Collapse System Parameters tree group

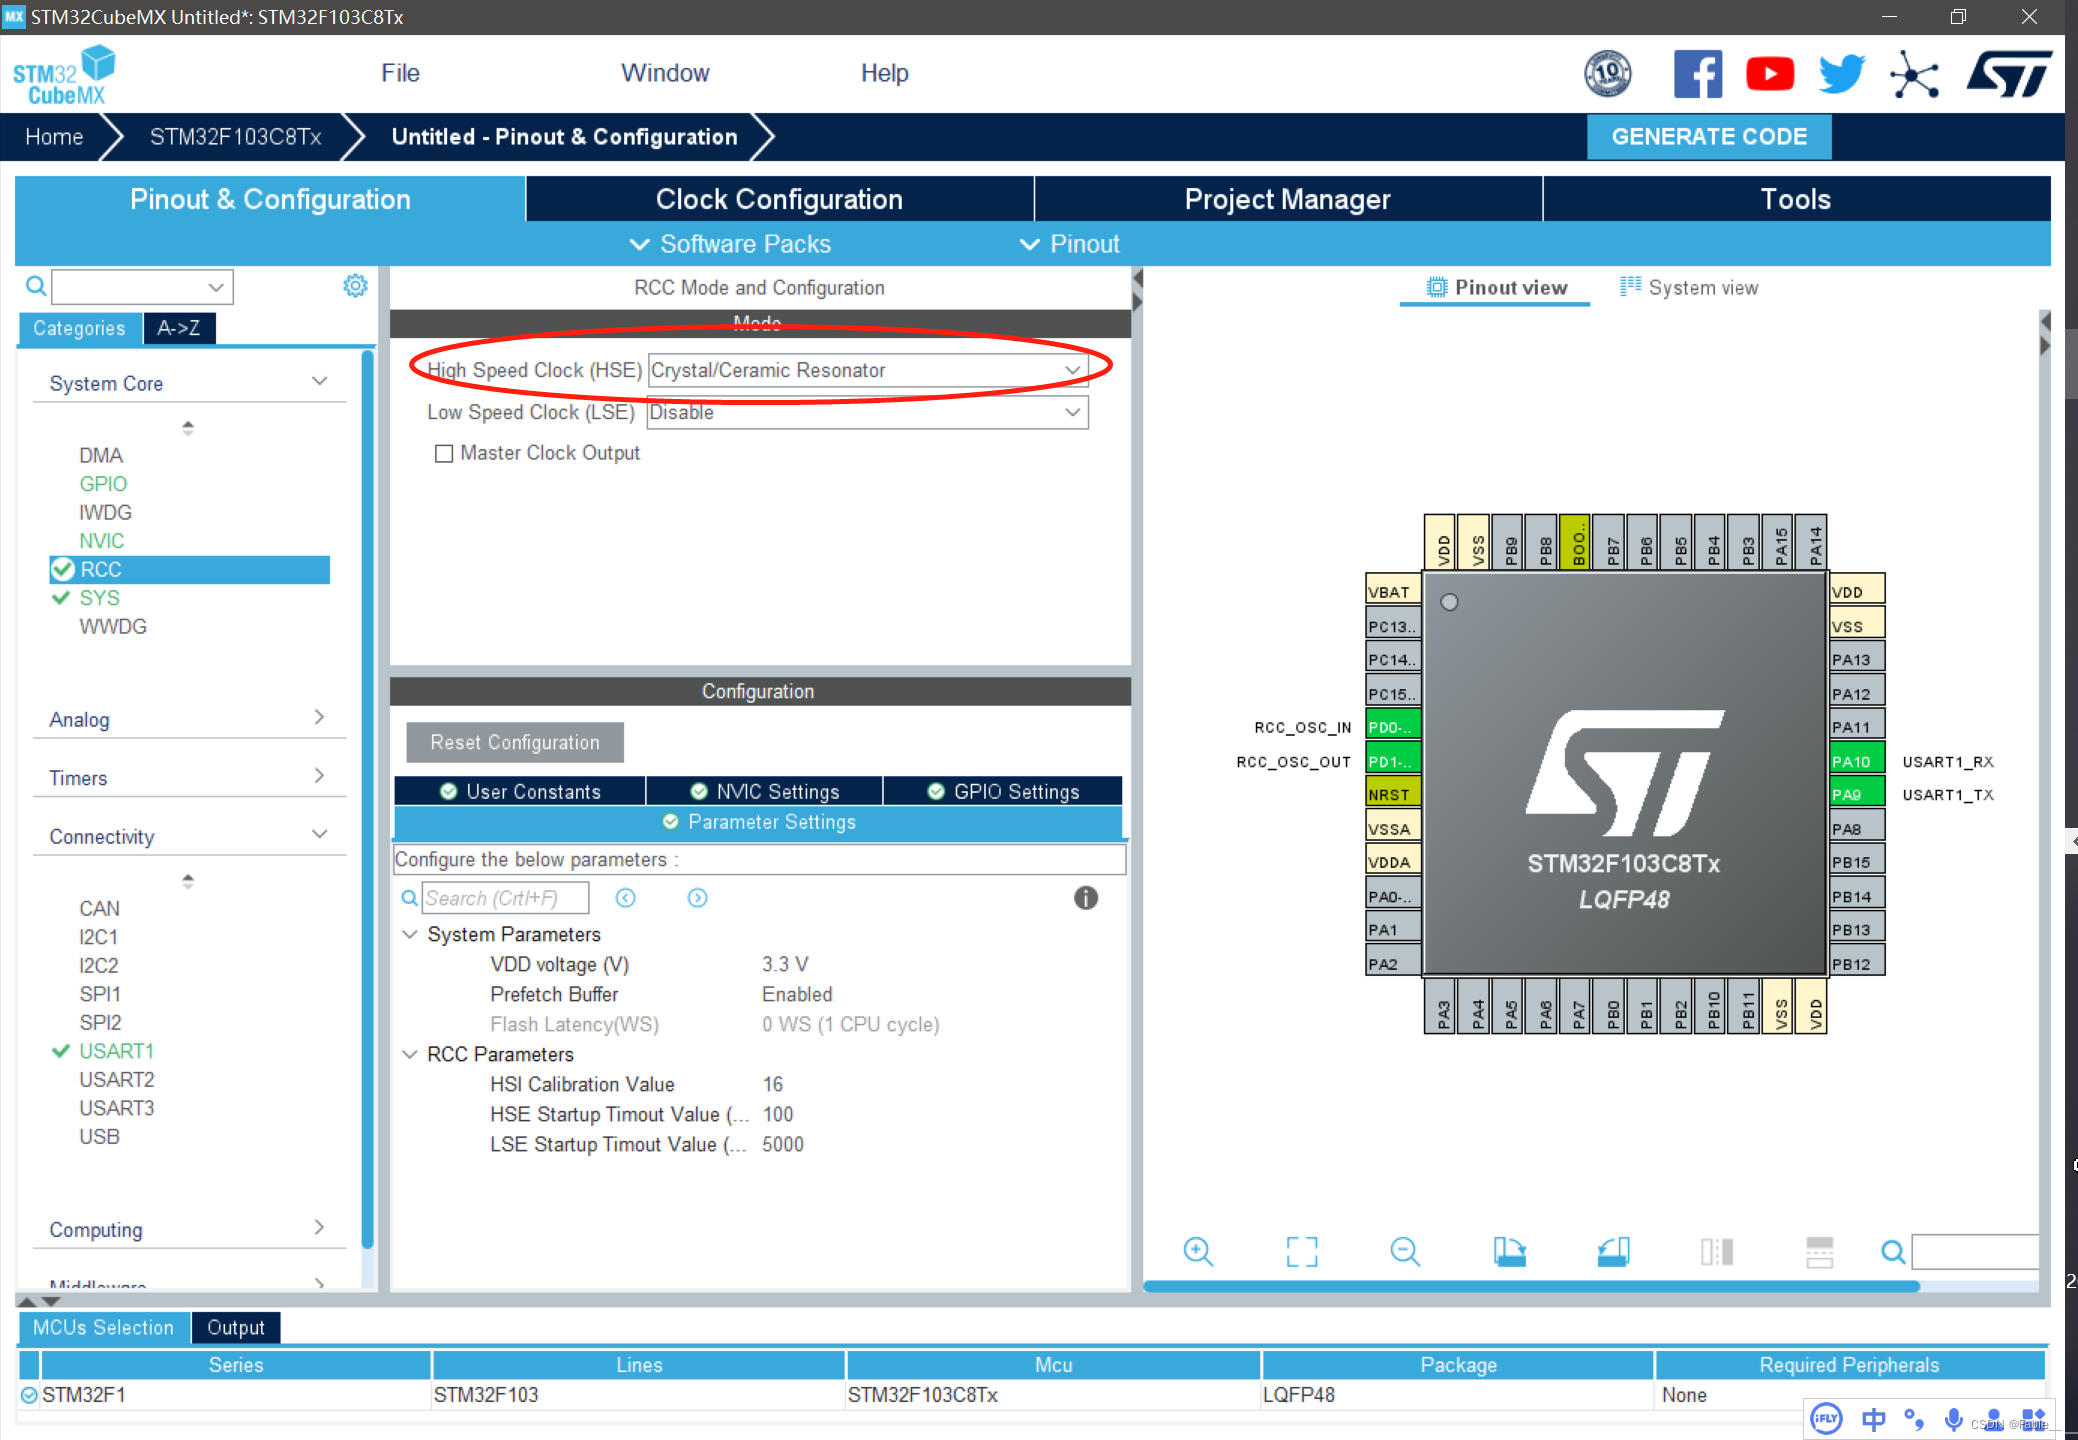(x=410, y=934)
